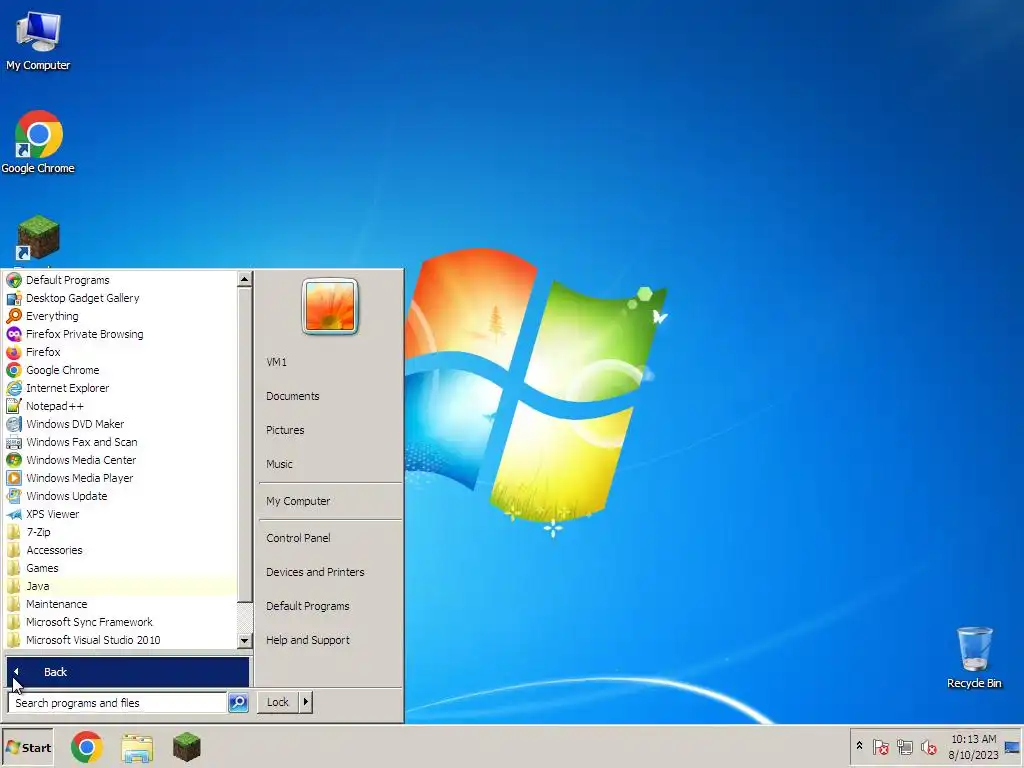Viewport: 1024px width, 768px height.
Task: Expand Microsoft Visual Studio 2010 folder
Action: pyautogui.click(x=121, y=640)
